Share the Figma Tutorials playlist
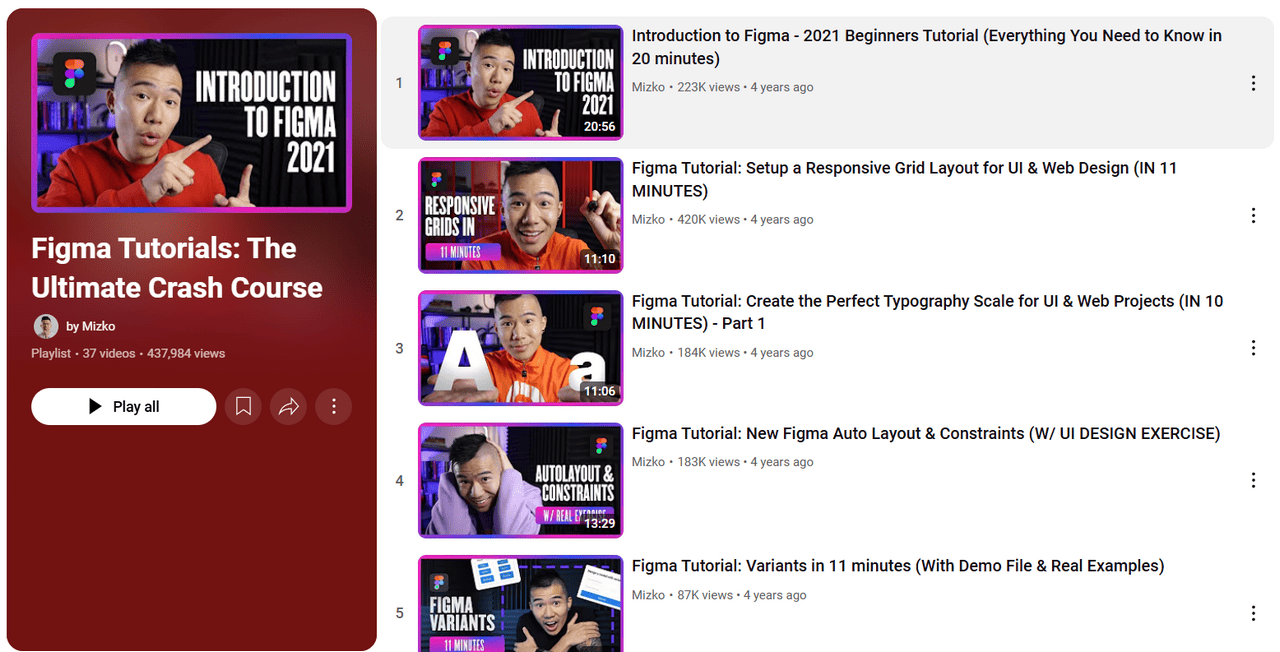The height and width of the screenshot is (652, 1280). [289, 407]
